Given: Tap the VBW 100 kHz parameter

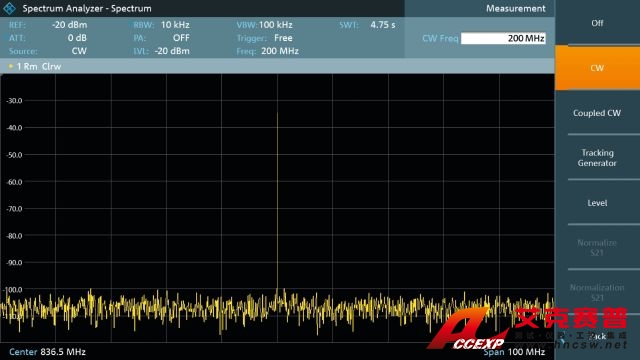Looking at the screenshot, I should pos(264,24).
